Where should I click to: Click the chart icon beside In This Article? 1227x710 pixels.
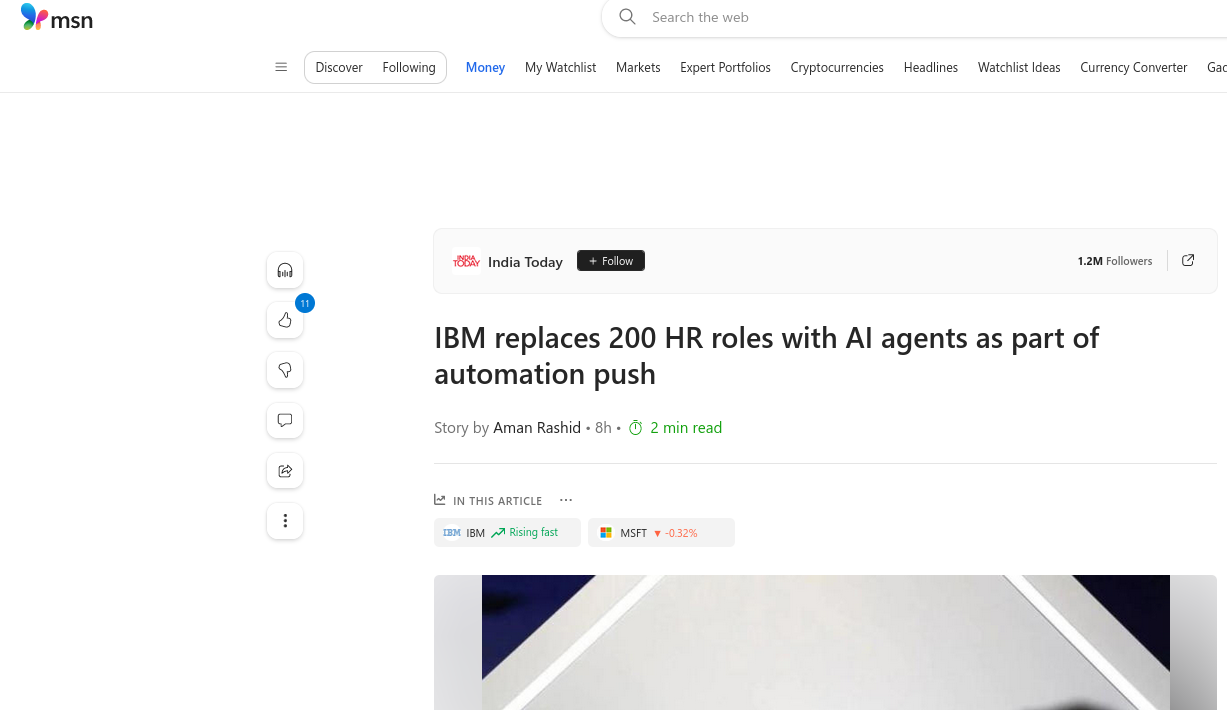440,500
